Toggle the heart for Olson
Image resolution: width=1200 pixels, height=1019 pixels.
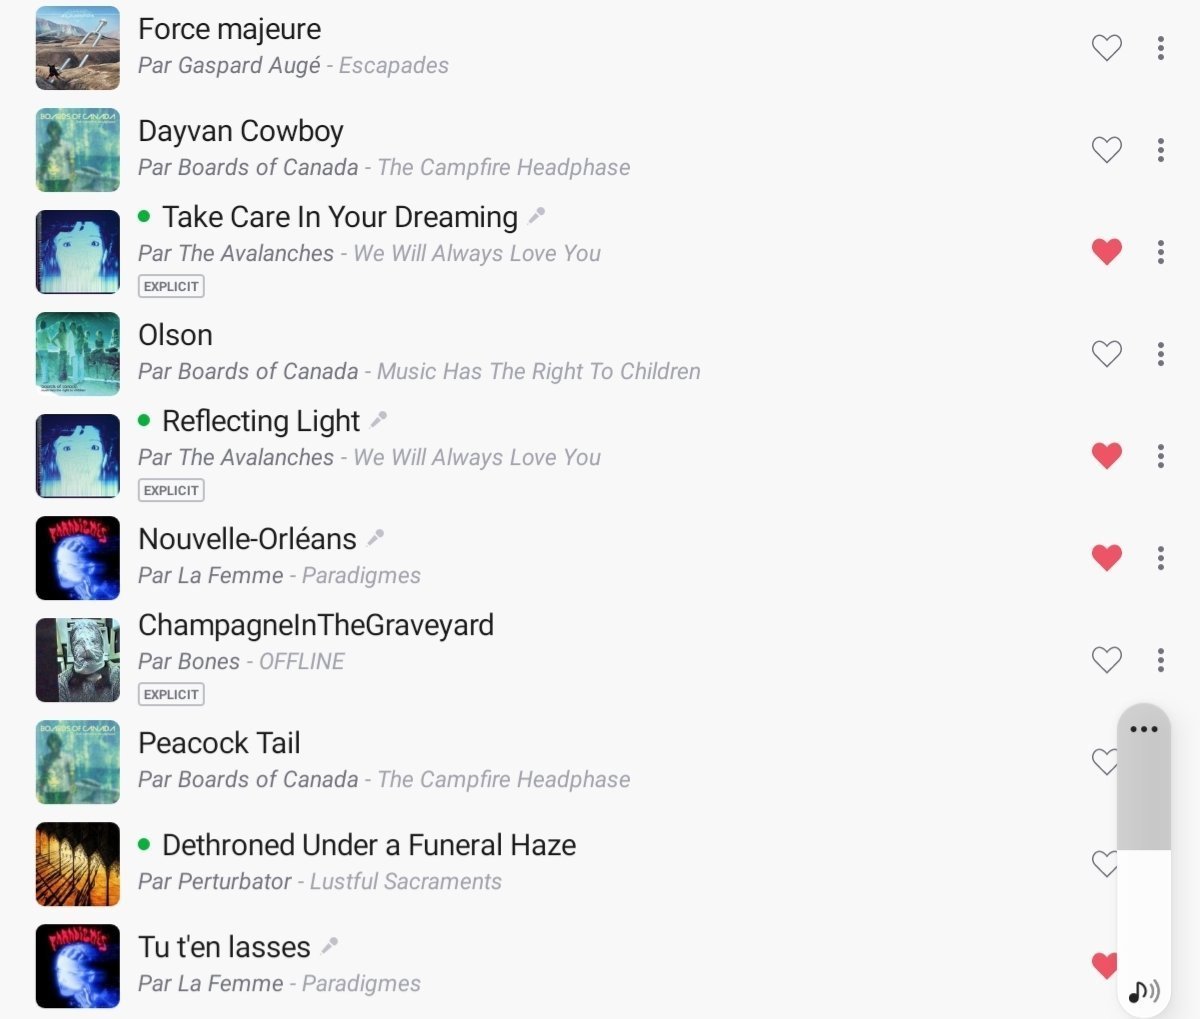pyautogui.click(x=1106, y=353)
